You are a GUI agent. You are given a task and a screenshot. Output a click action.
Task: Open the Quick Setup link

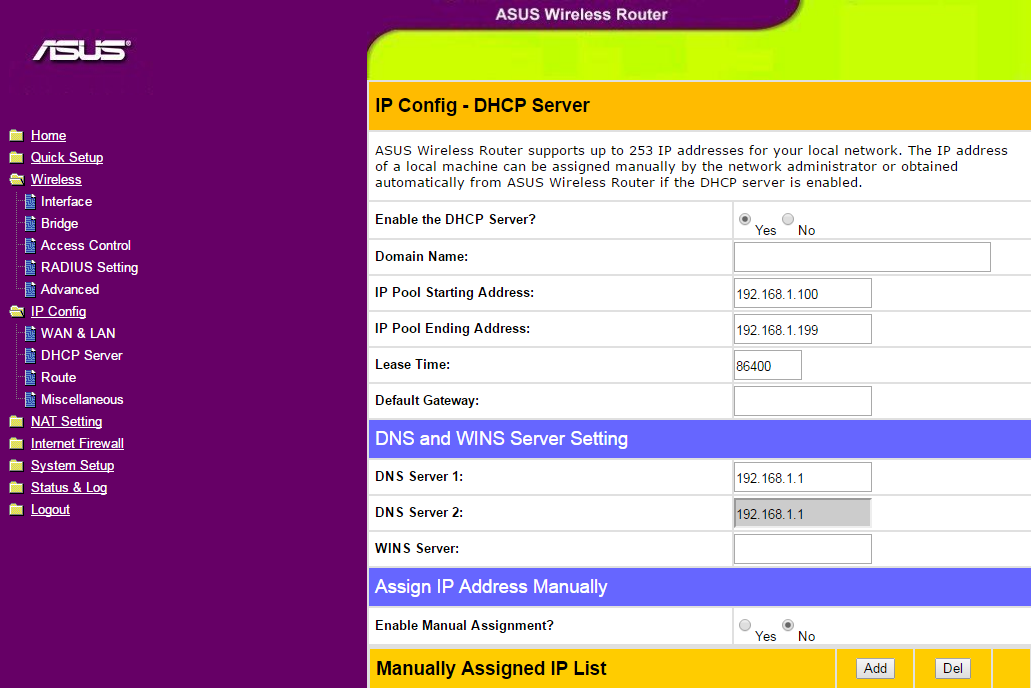tap(67, 157)
